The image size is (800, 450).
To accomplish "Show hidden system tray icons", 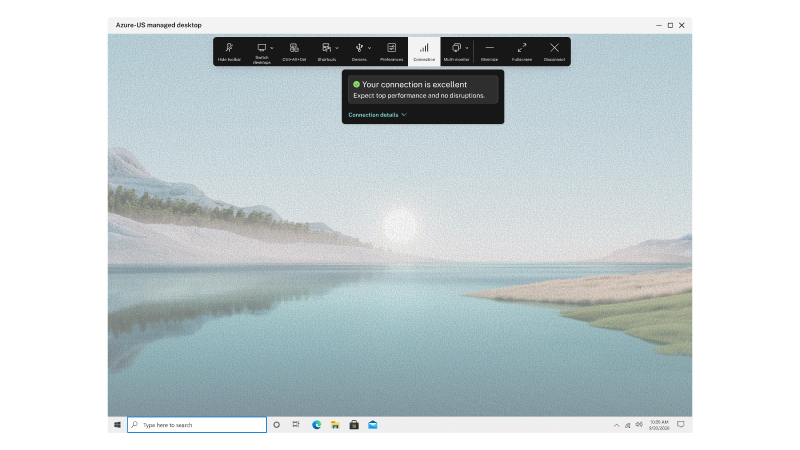I will (616, 425).
